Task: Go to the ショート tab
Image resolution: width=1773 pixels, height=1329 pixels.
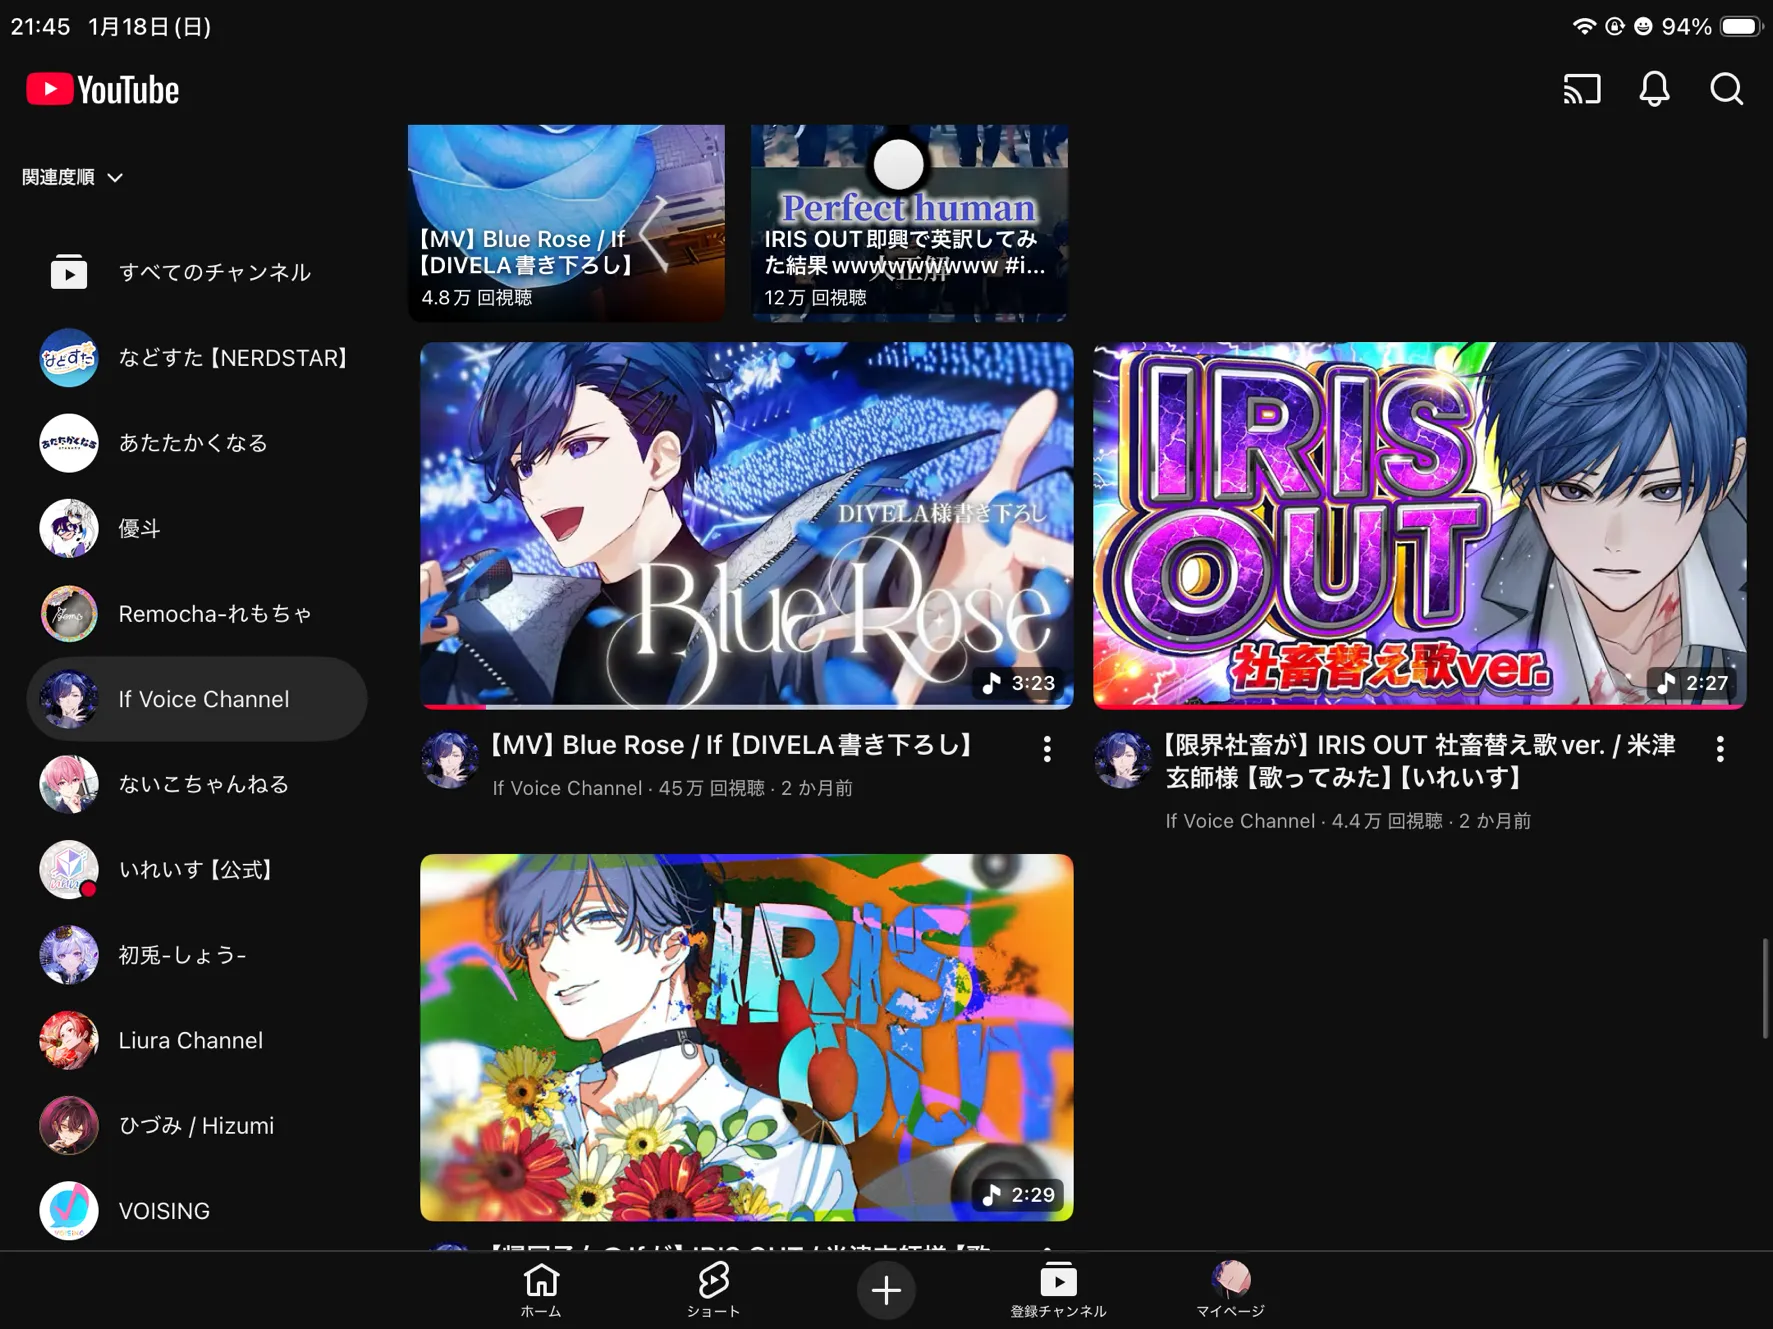Action: tap(713, 1290)
